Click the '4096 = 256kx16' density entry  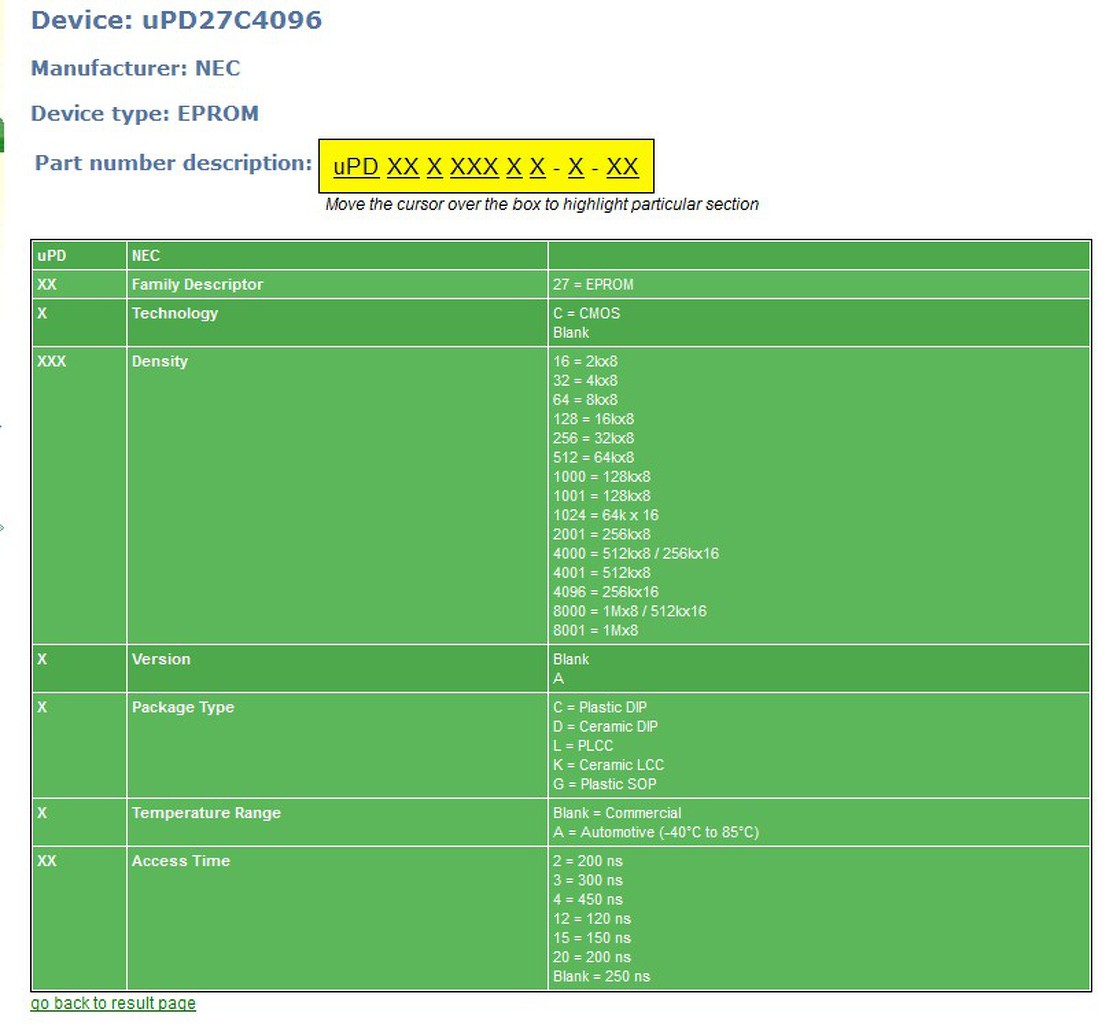point(606,592)
